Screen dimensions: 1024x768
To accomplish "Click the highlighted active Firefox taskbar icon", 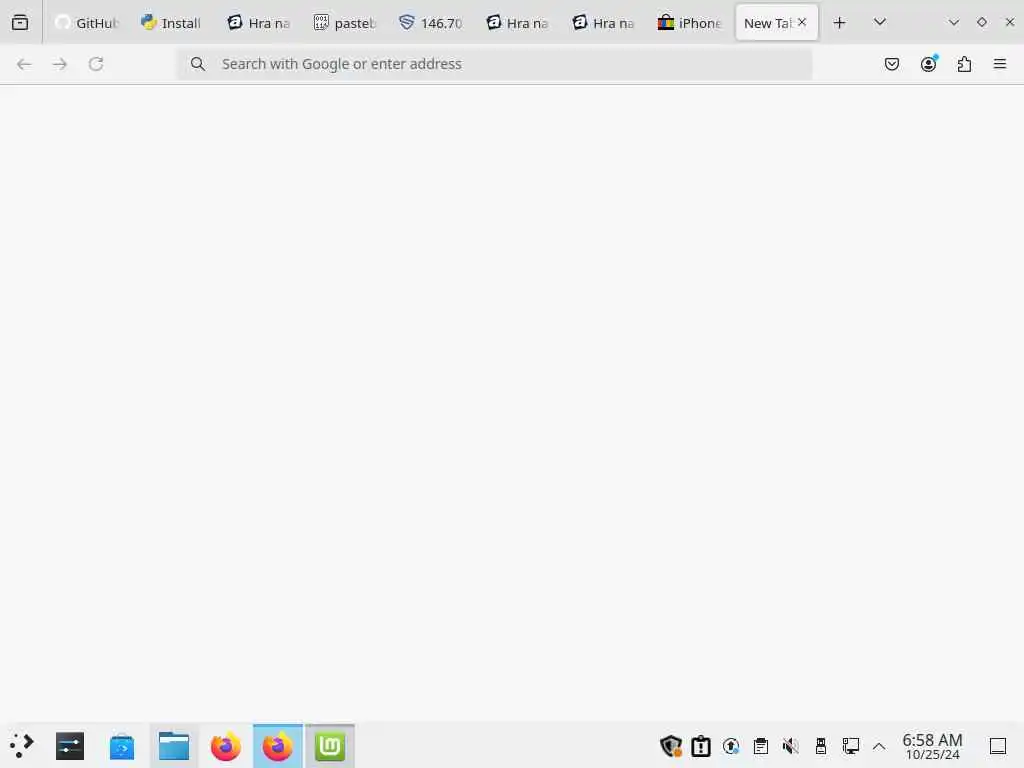I will [x=278, y=745].
